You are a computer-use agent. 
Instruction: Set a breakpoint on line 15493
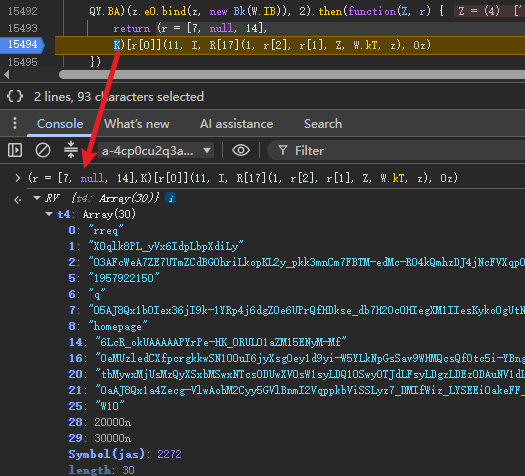(x=22, y=28)
